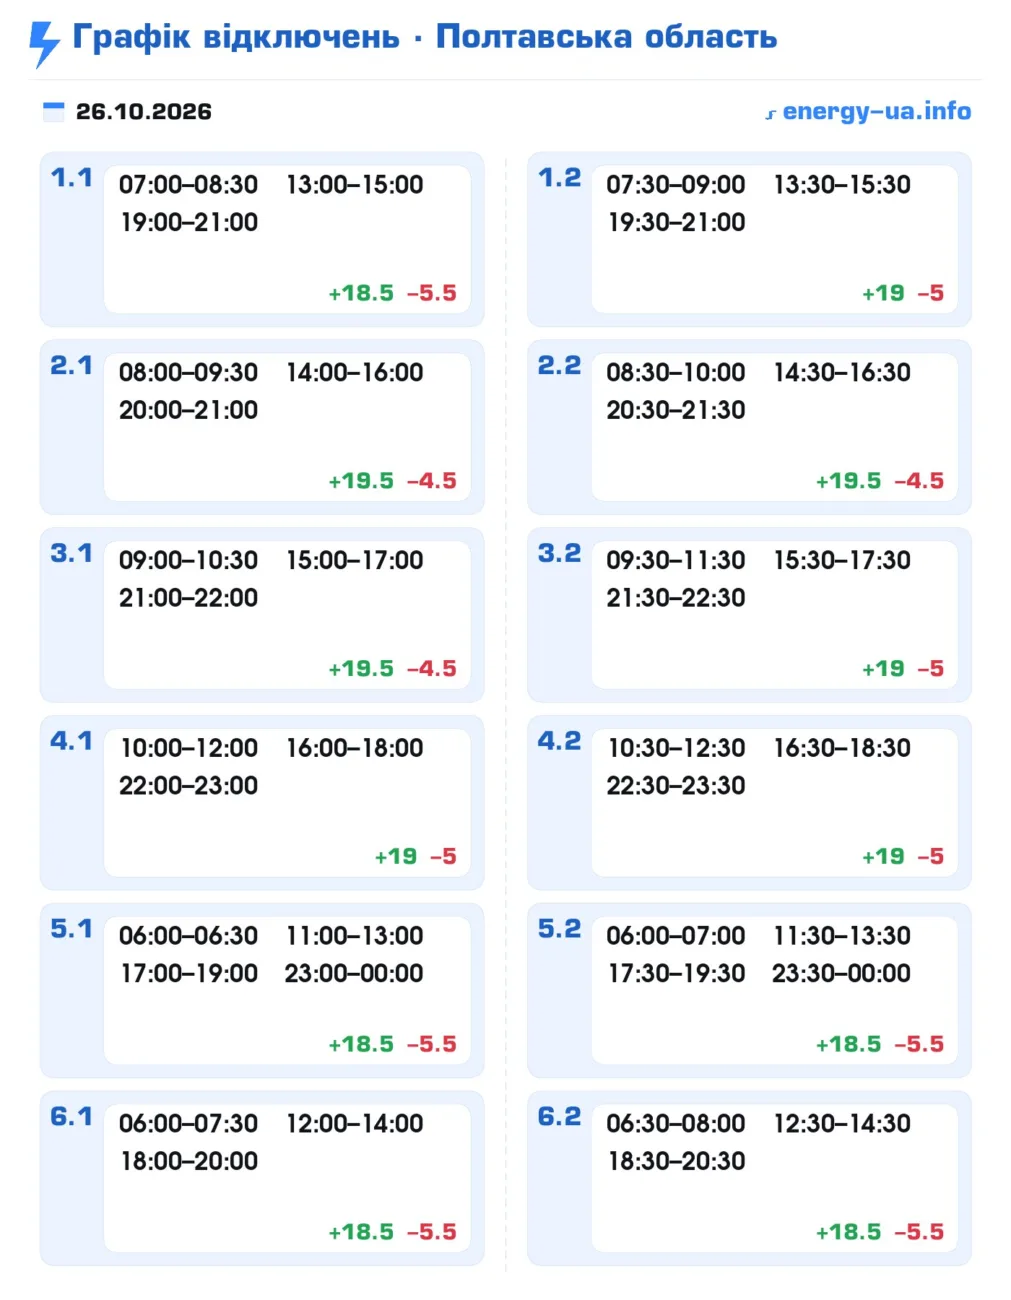Click the 23:00–00:00 slot in queue 5.1
The height and width of the screenshot is (1300, 1011).
pyautogui.click(x=354, y=973)
